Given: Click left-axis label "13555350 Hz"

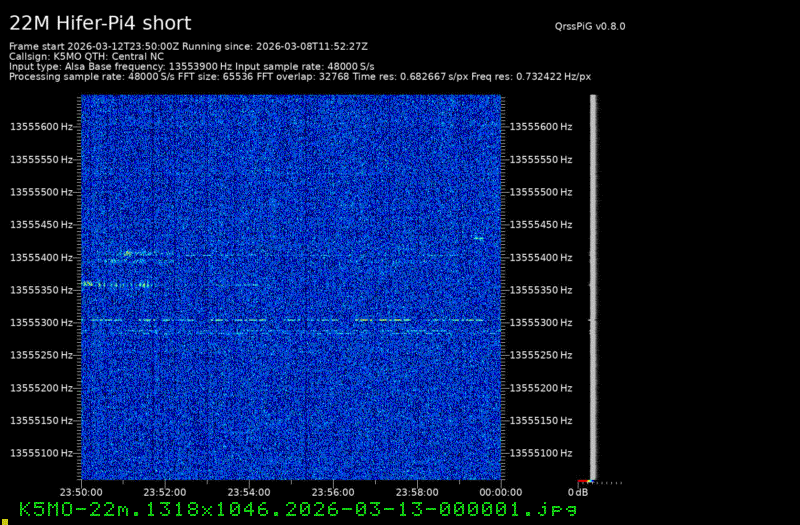Looking at the screenshot, I should (x=41, y=290).
